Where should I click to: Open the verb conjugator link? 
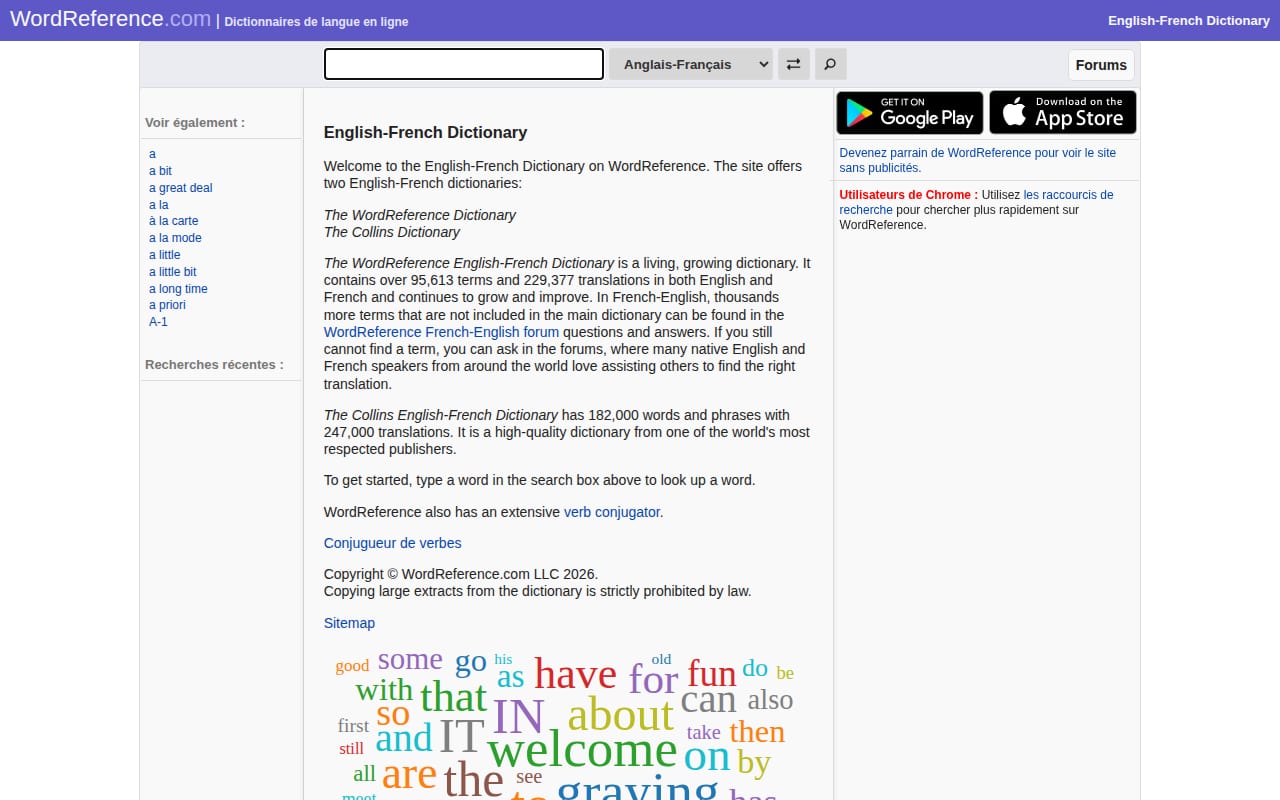pos(612,512)
